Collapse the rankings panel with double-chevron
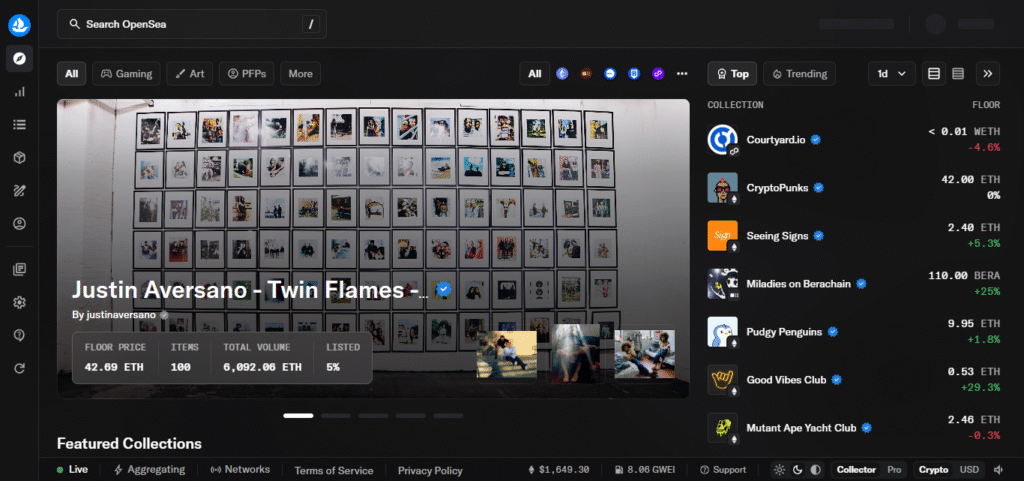 pyautogui.click(x=988, y=74)
